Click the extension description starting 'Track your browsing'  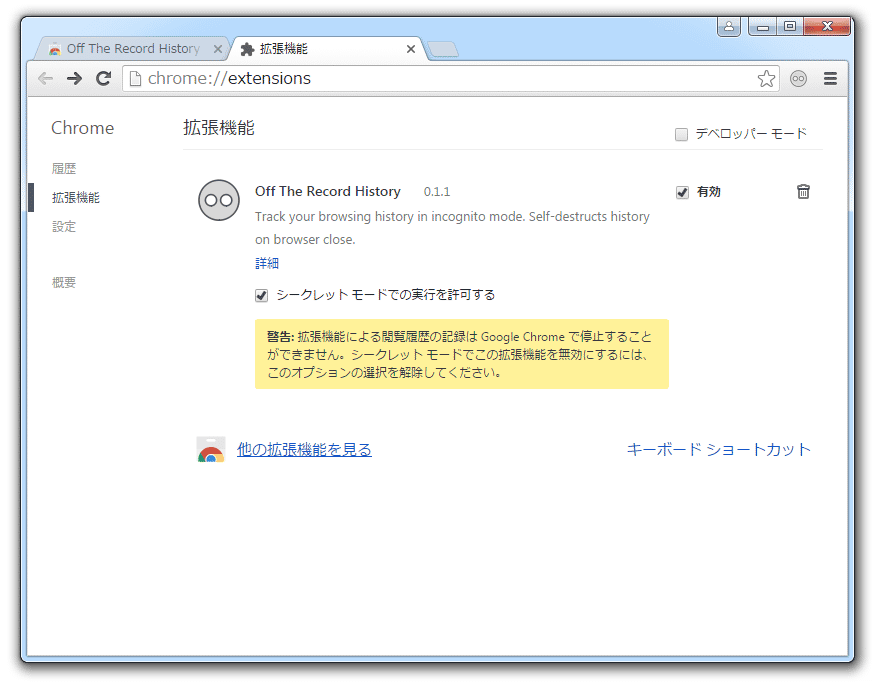452,228
